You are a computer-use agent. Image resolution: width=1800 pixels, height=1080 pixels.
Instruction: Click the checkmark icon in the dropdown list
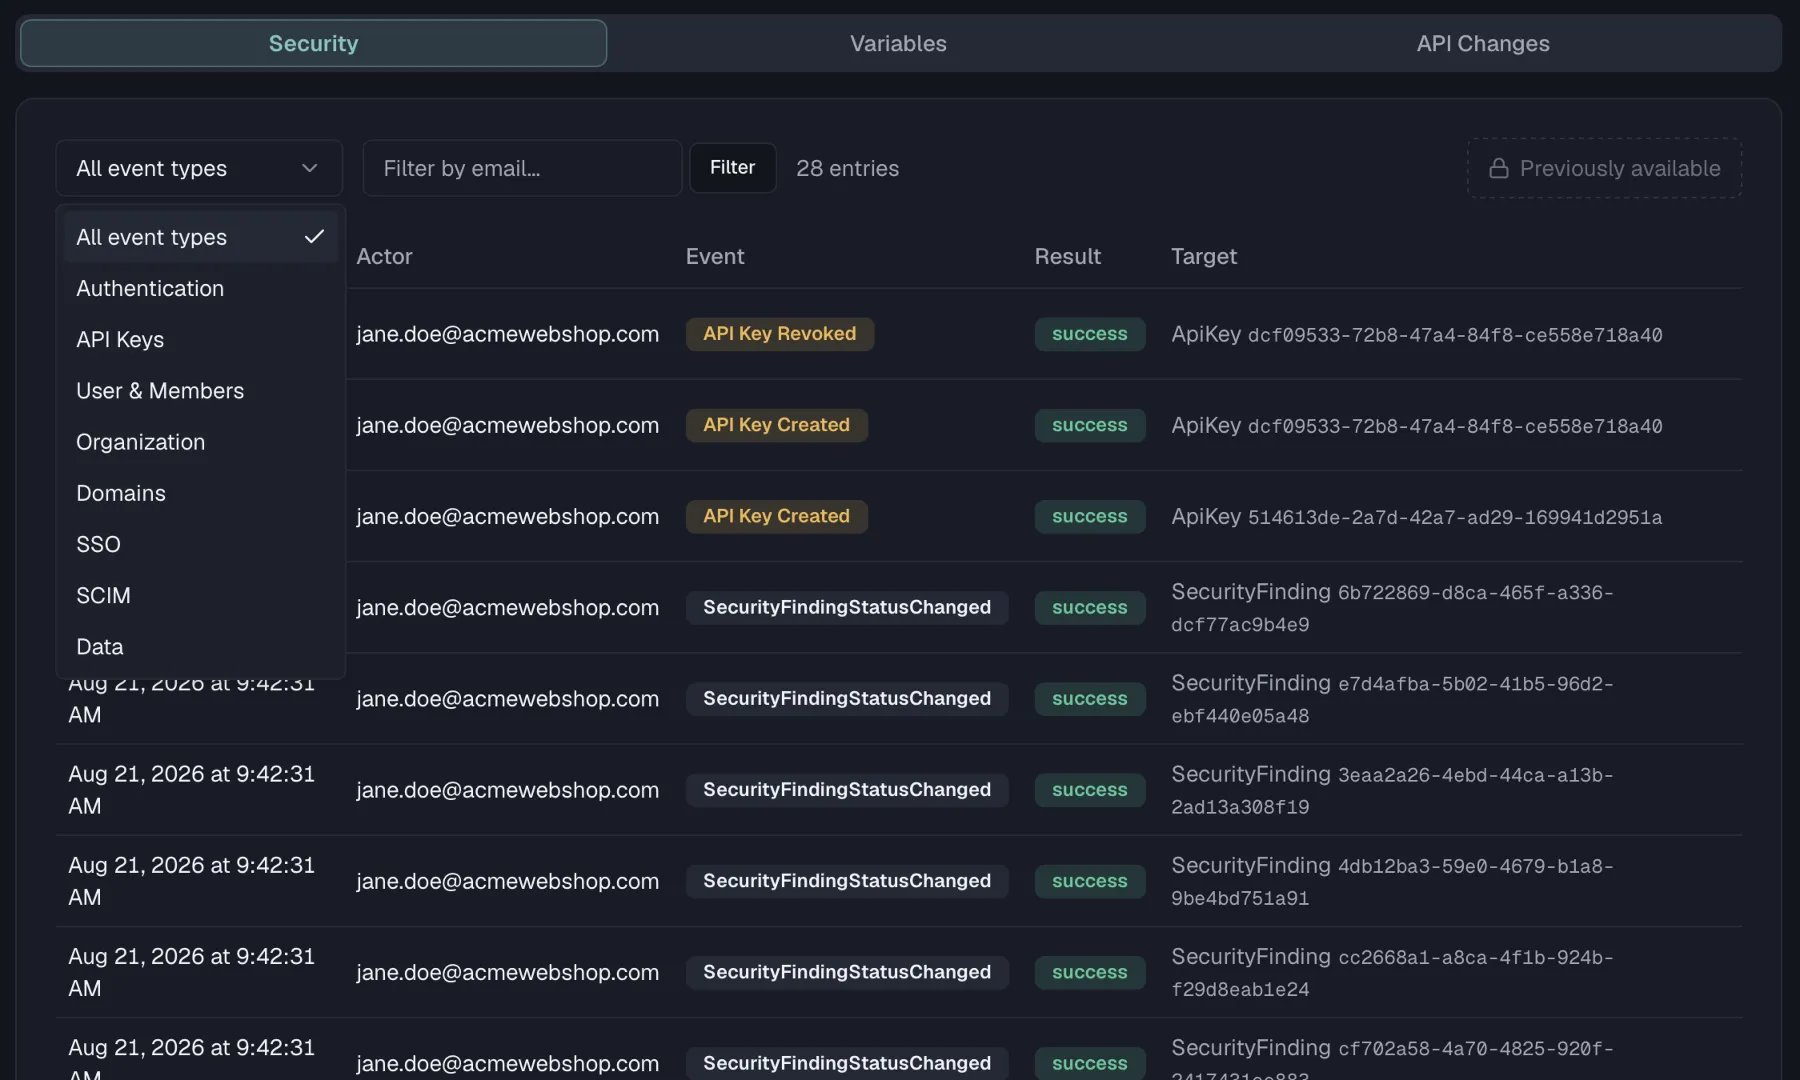coord(314,237)
